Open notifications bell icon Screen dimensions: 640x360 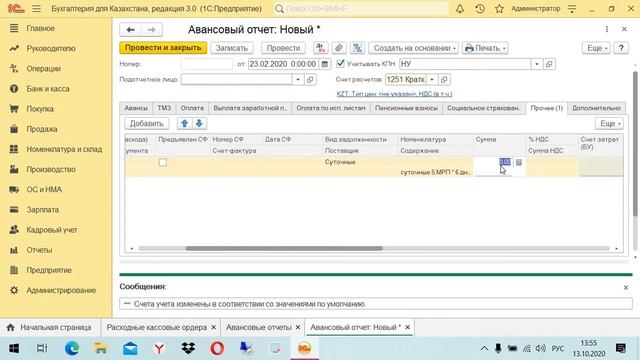coord(460,9)
